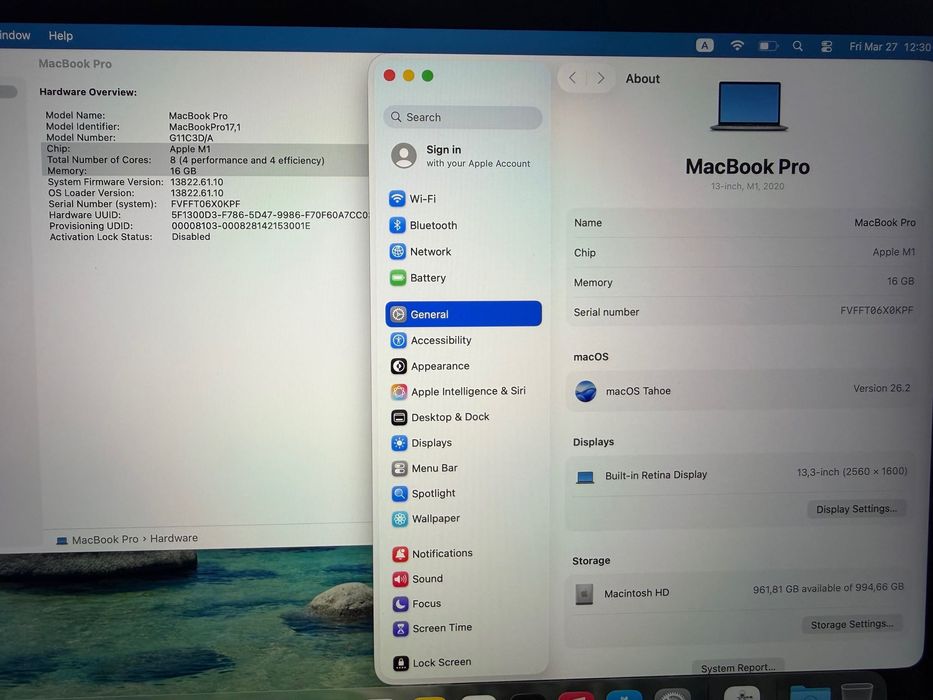Screen dimensions: 933x700
Task: Click the macOS Tahoe logo icon
Action: (x=586, y=391)
